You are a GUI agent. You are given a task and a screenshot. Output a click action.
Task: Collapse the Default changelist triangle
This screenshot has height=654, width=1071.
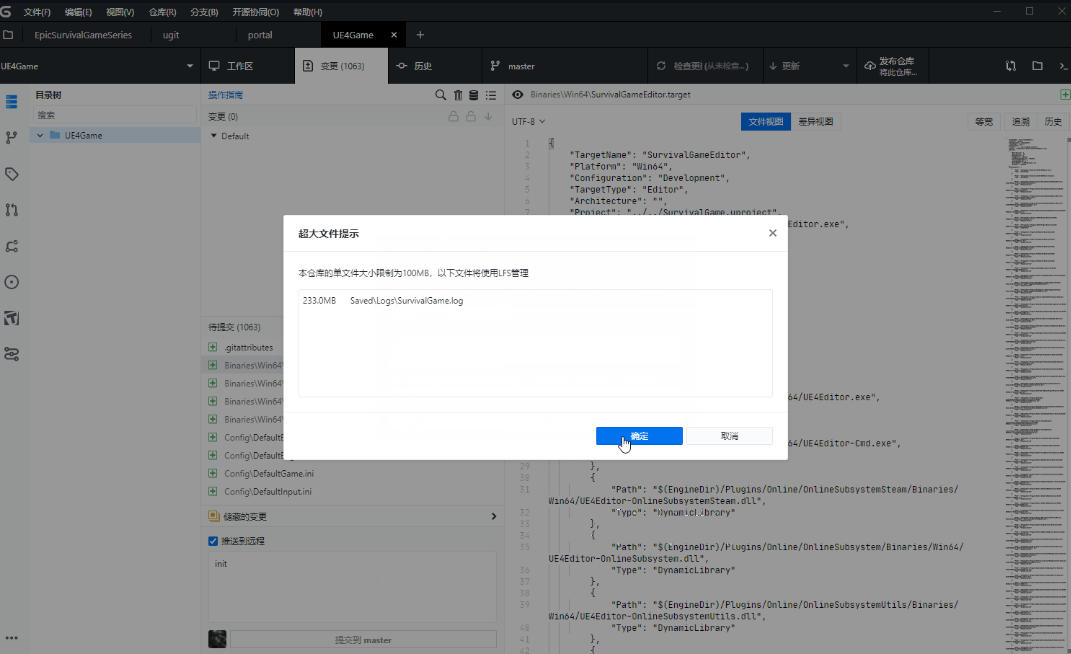[213, 136]
